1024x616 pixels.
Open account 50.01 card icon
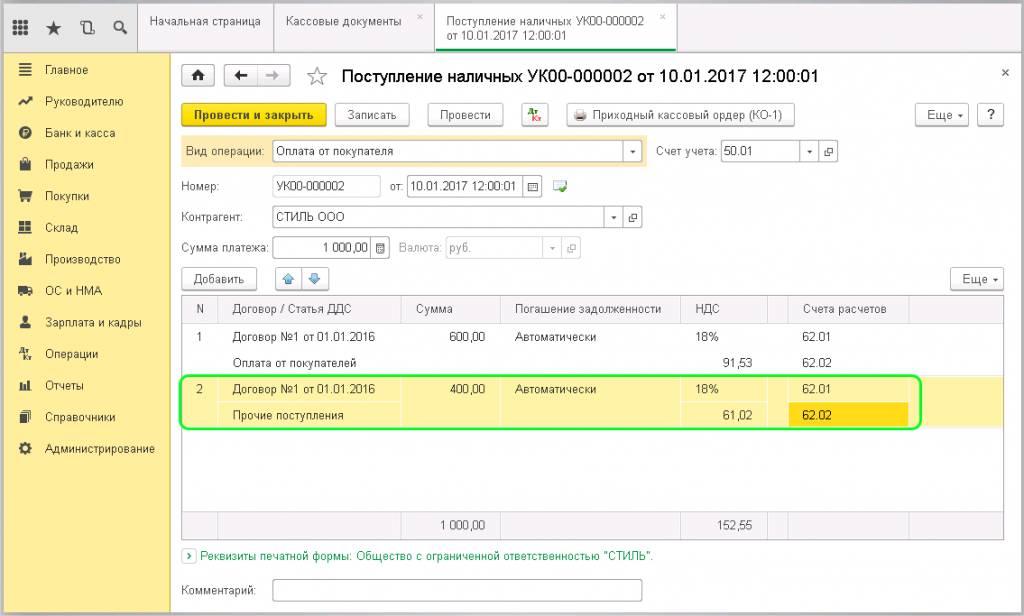828,151
